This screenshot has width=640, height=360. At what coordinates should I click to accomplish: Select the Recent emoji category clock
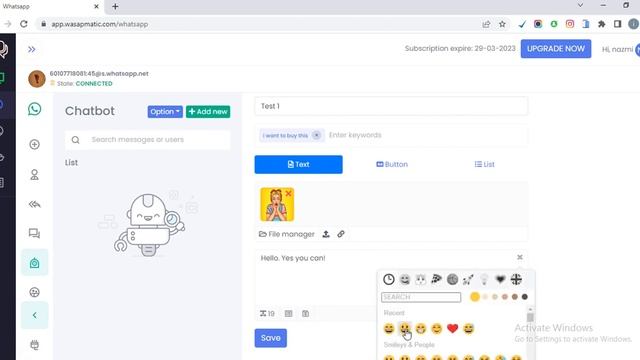(x=389, y=280)
